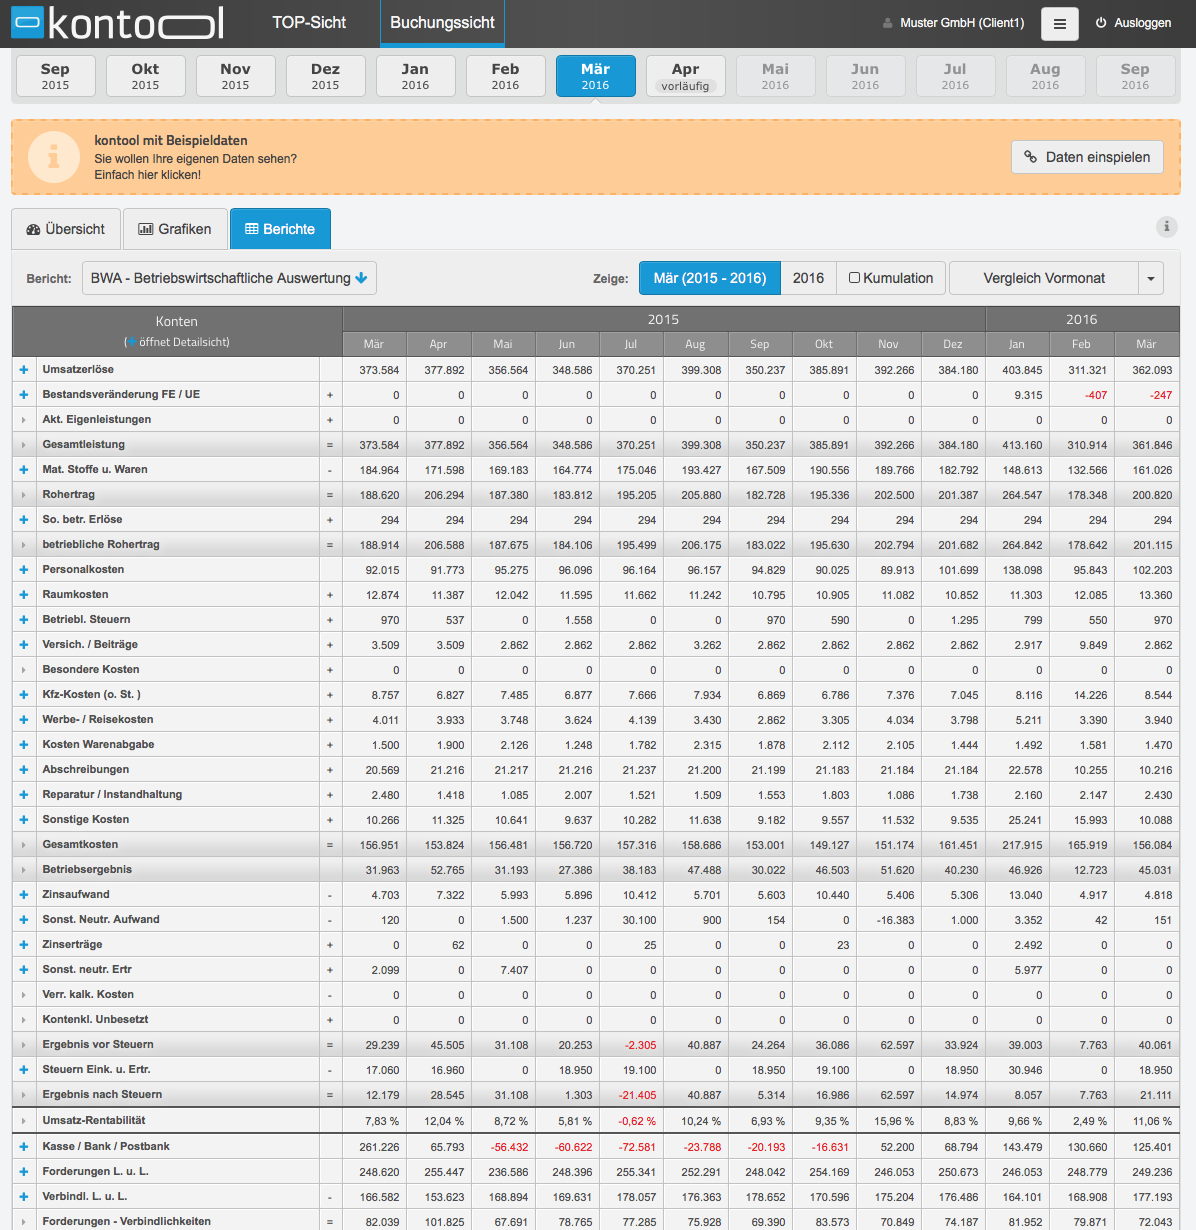This screenshot has height=1230, width=1196.
Task: Switch to the TOP-Sicht tab
Action: (309, 23)
